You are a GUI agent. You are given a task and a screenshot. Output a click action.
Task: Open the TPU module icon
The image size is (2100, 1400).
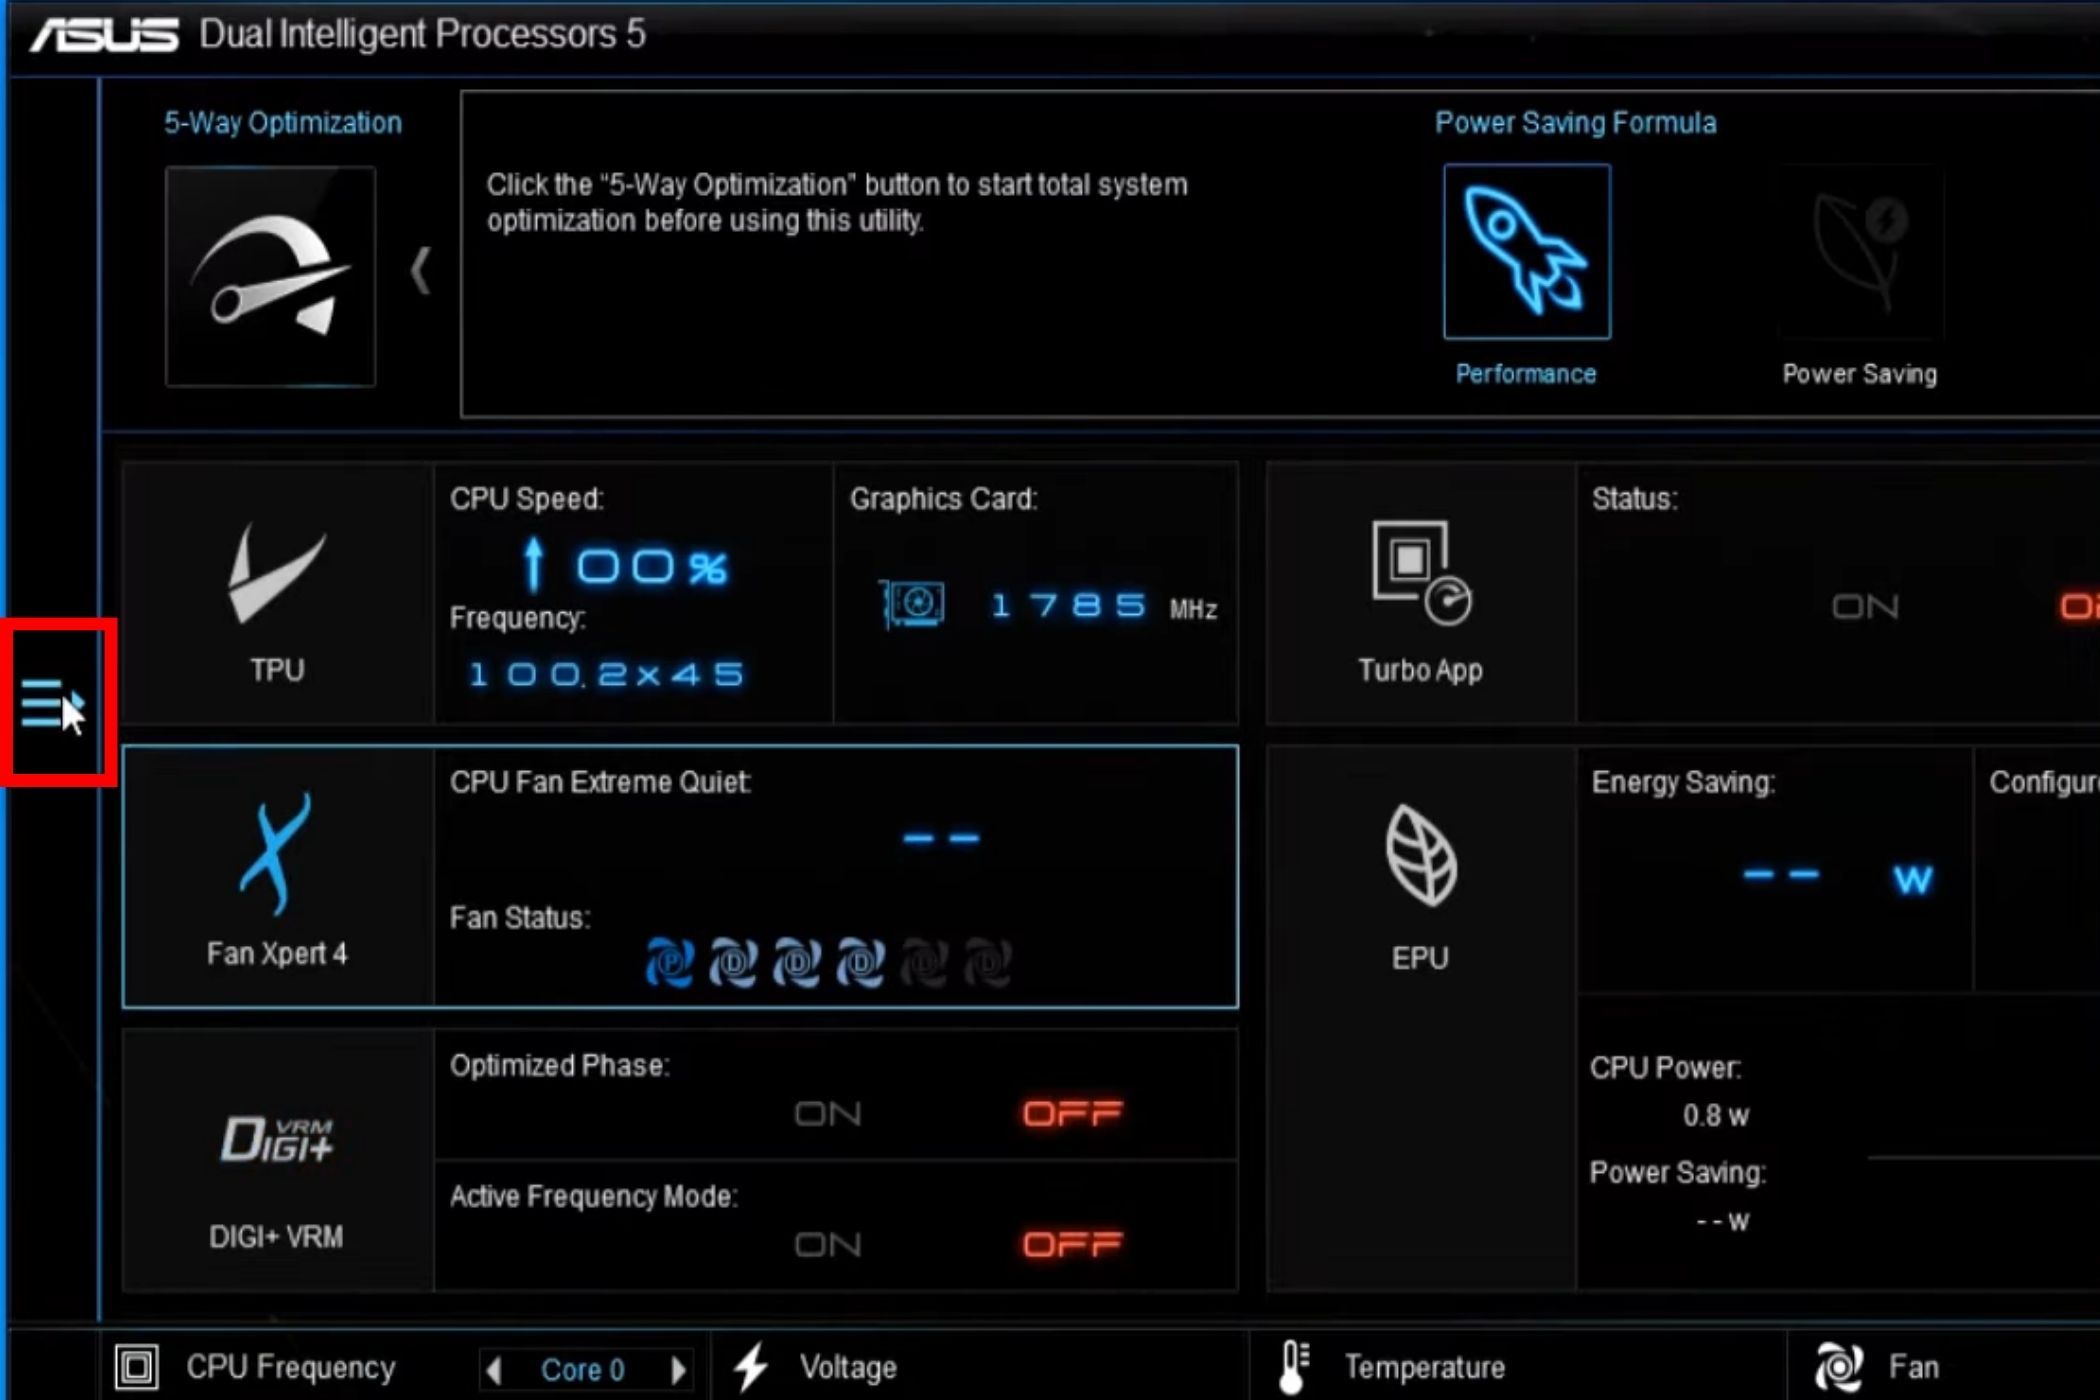(277, 572)
